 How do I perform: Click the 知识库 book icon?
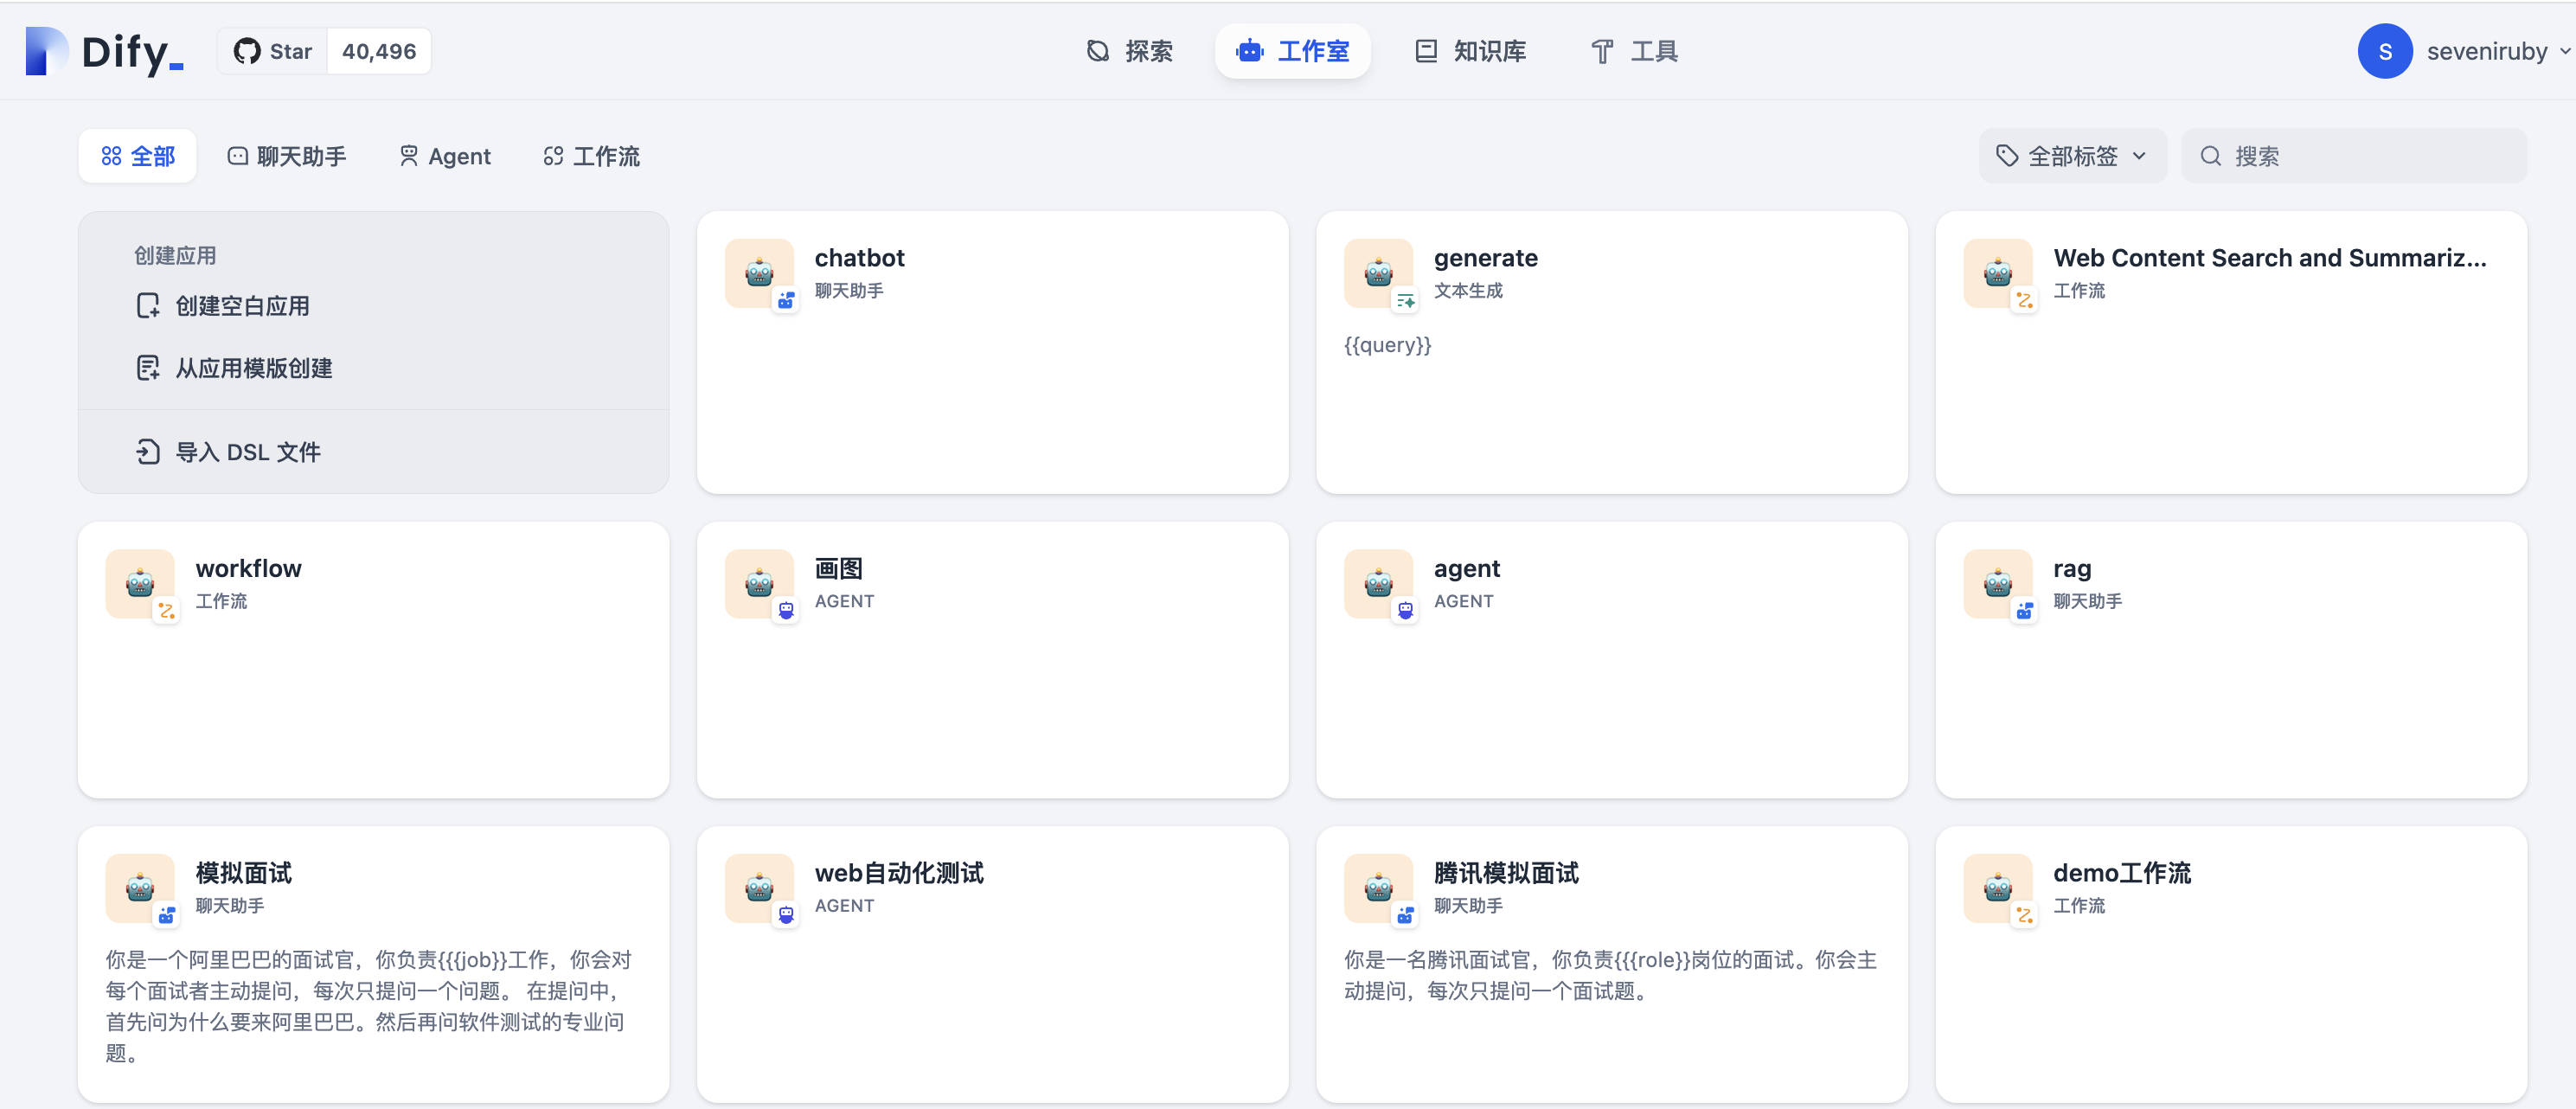pos(1425,51)
